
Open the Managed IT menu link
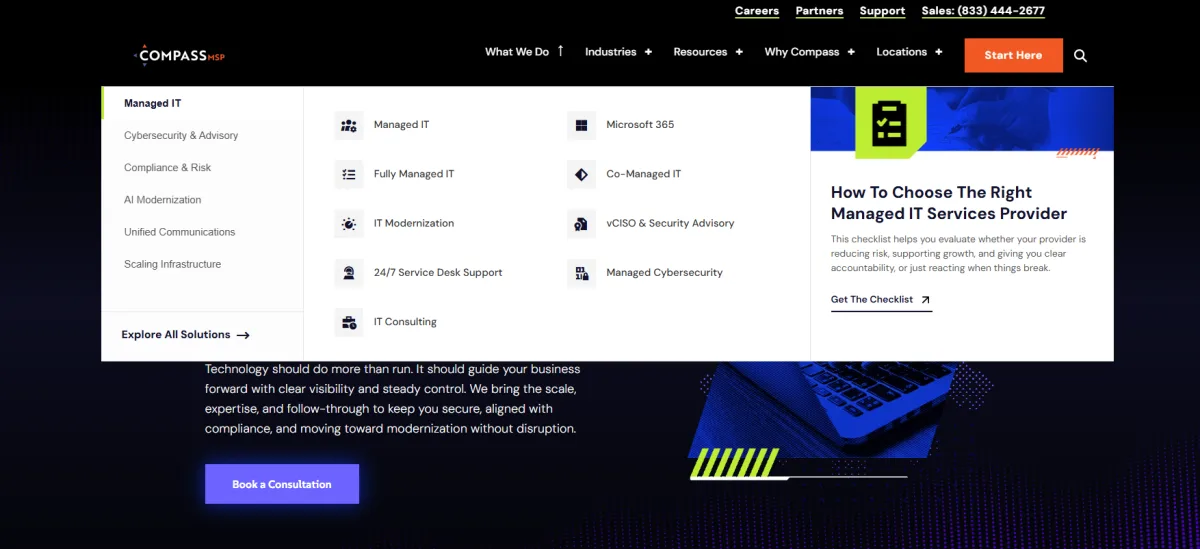(402, 125)
